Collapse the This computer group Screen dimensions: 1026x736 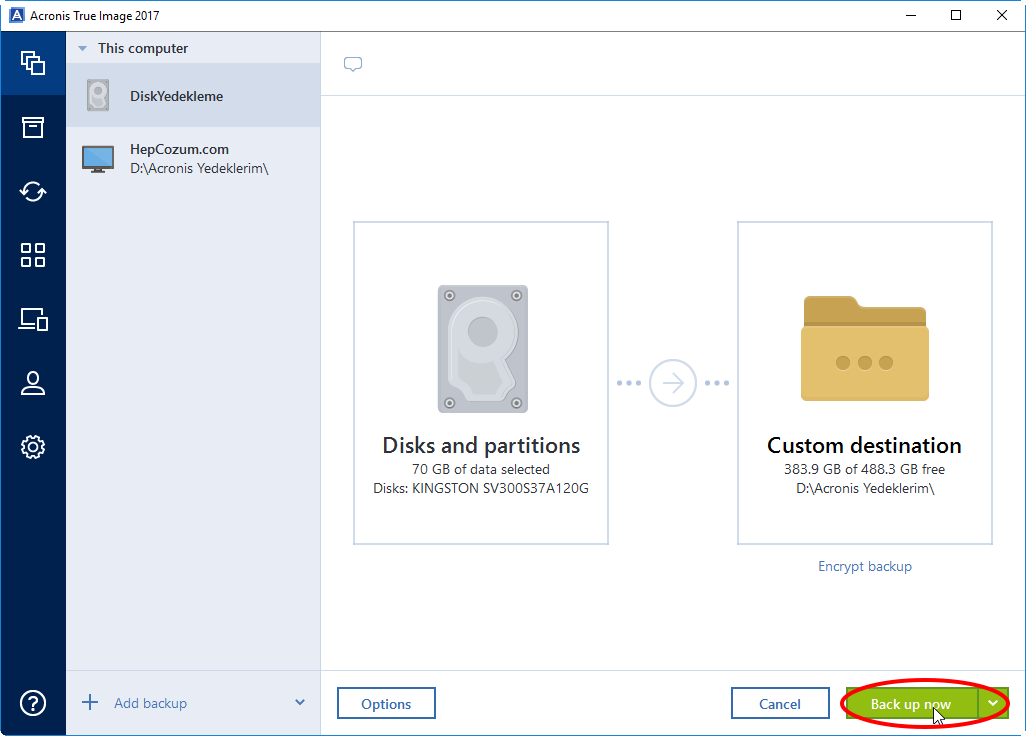click(x=82, y=48)
